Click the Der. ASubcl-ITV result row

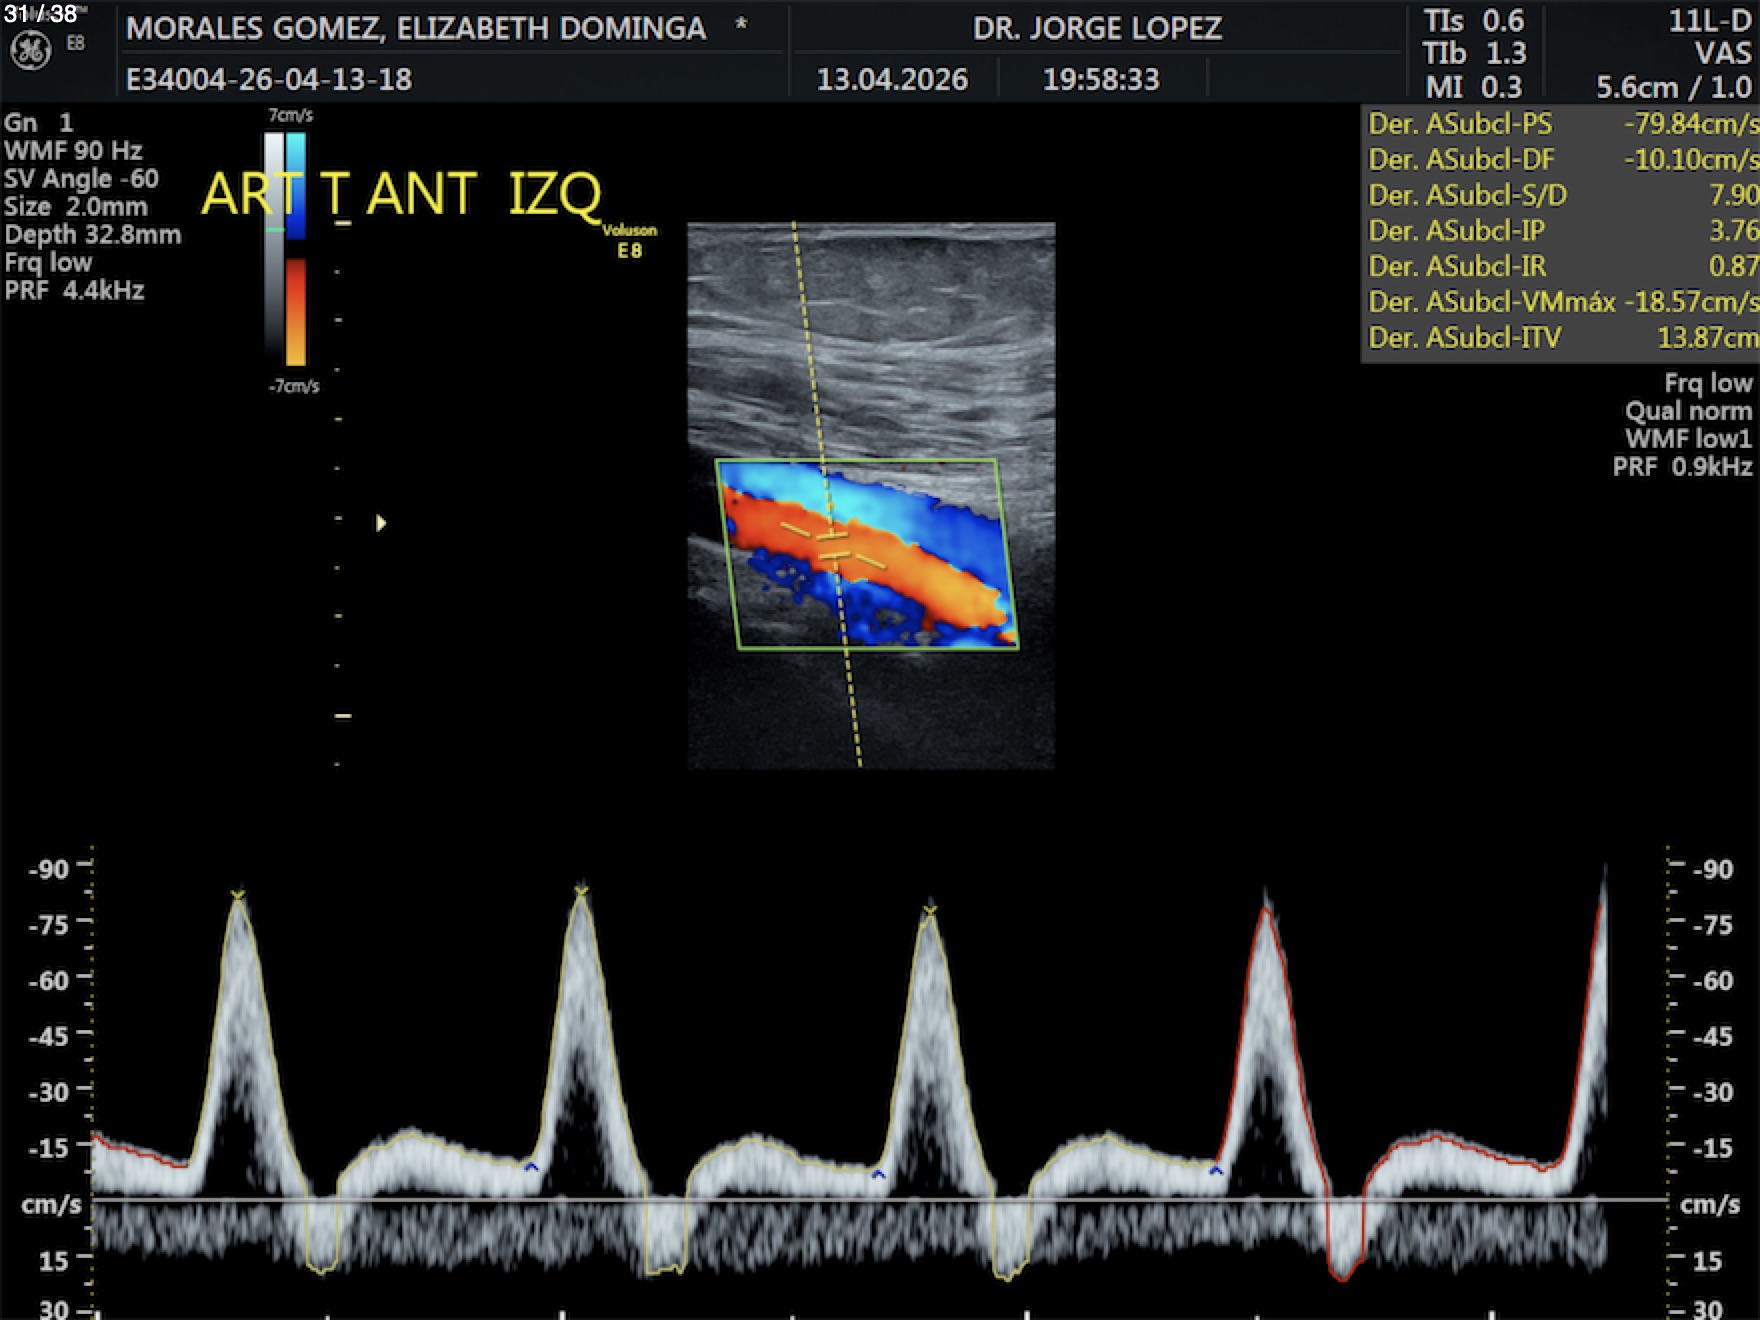1562,338
